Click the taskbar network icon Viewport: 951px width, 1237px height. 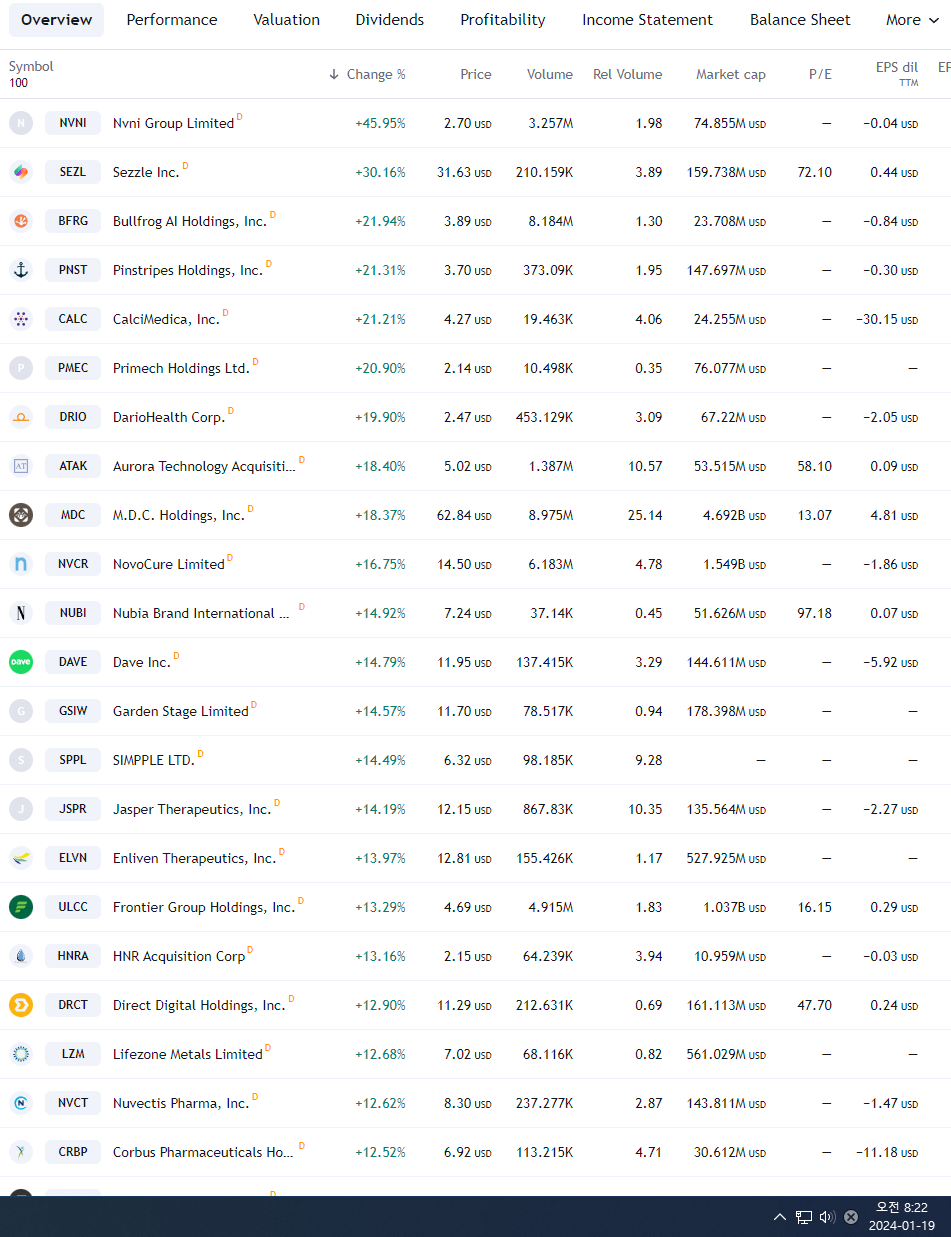(804, 1217)
